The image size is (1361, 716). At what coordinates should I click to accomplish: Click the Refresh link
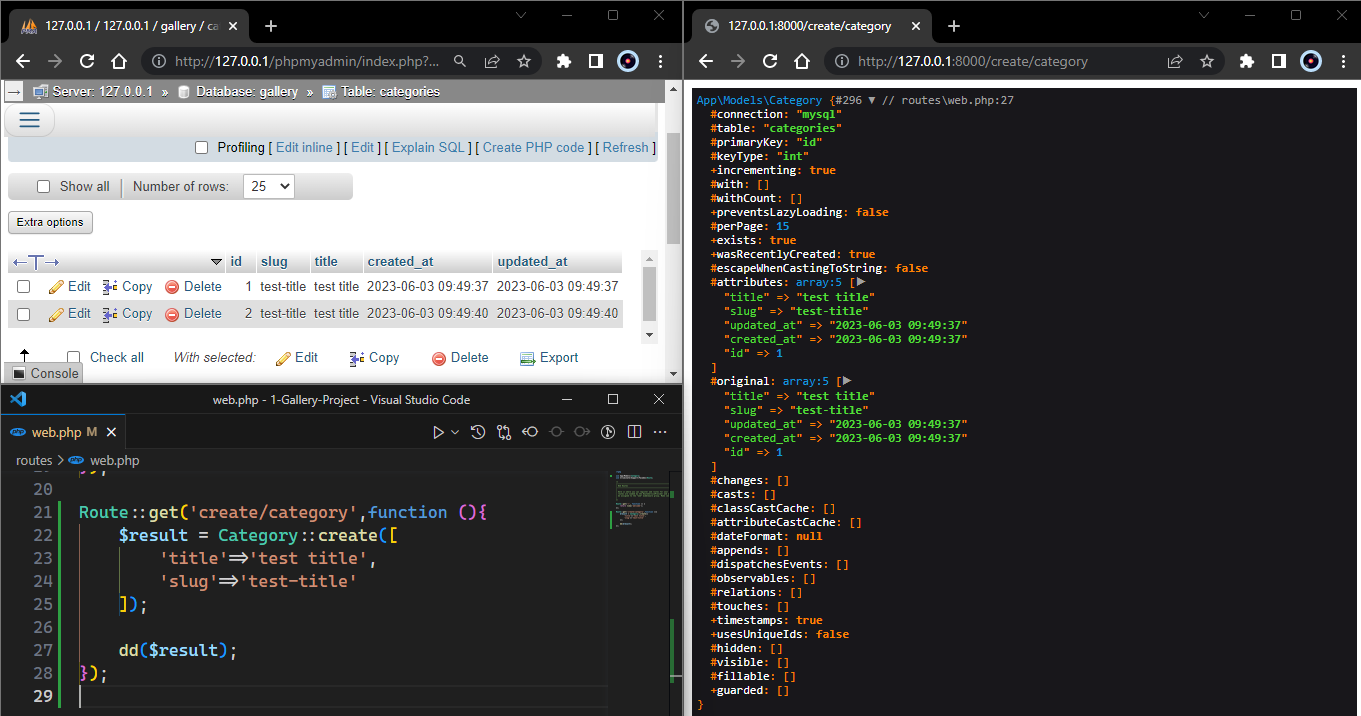coord(626,147)
